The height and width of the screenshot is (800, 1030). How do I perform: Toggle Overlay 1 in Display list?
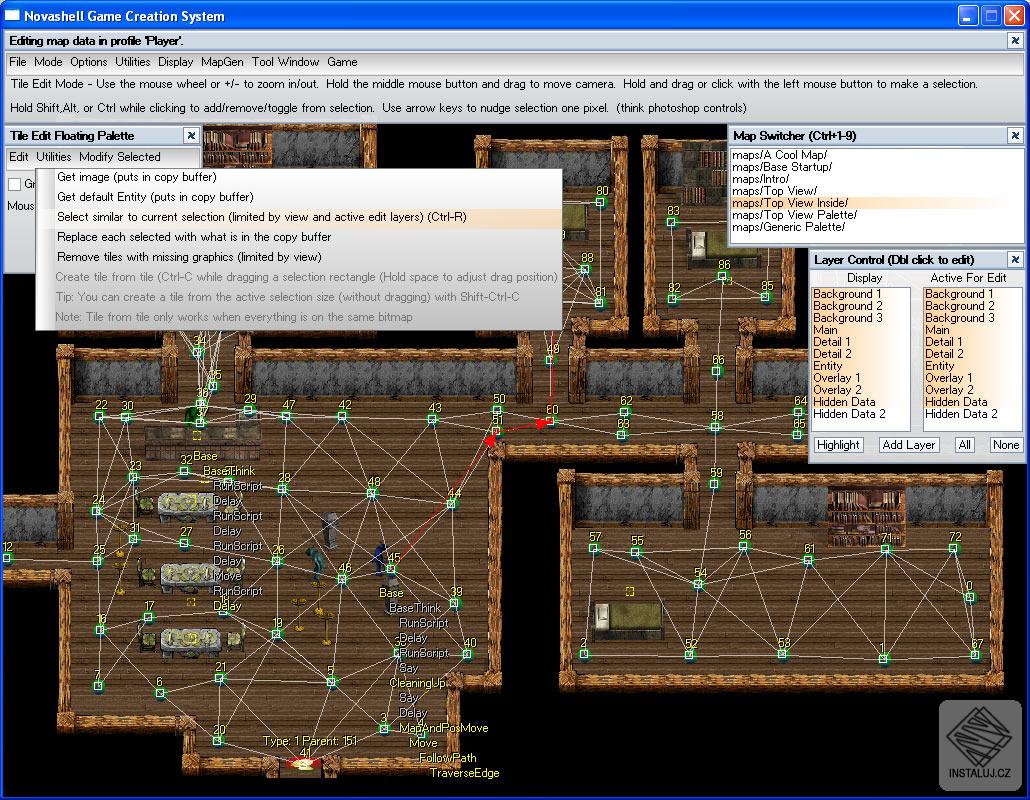tap(861, 378)
